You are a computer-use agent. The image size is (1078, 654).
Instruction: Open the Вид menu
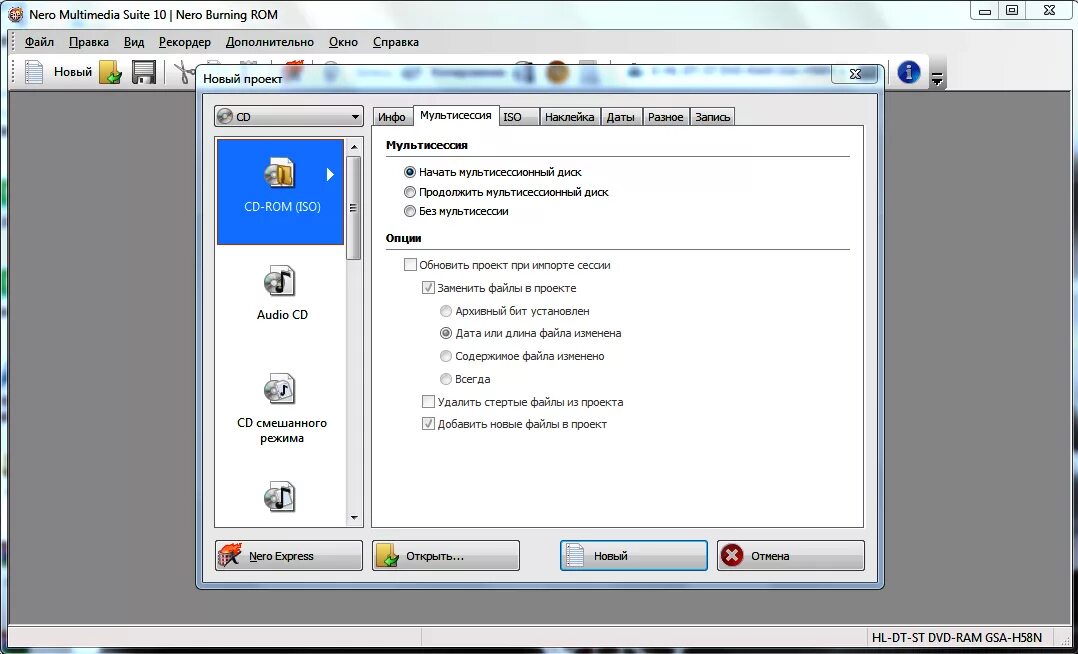(x=134, y=42)
